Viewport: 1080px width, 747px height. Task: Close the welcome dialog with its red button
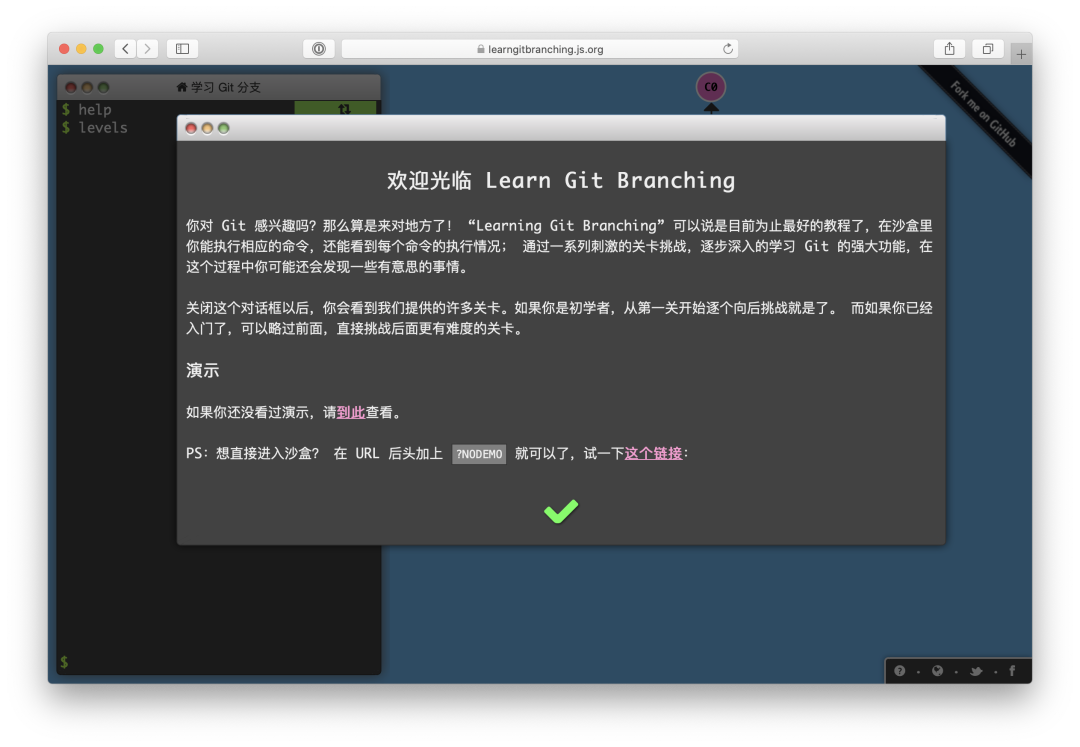tap(191, 128)
